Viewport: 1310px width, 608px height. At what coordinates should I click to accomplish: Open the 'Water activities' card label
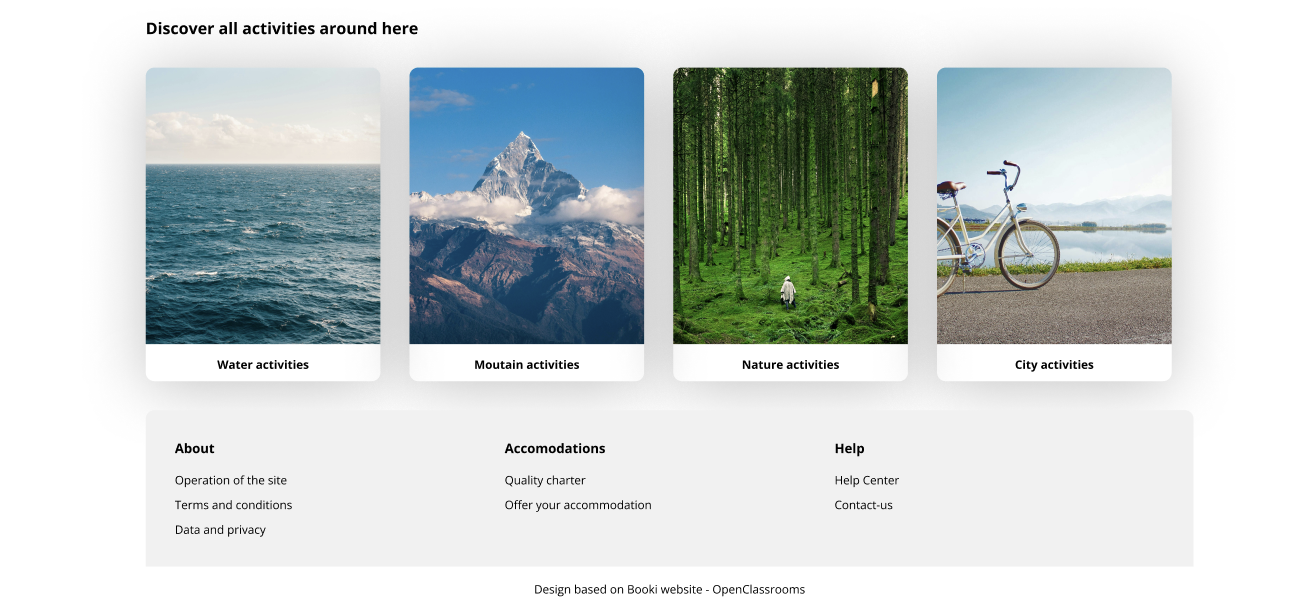[x=263, y=365]
